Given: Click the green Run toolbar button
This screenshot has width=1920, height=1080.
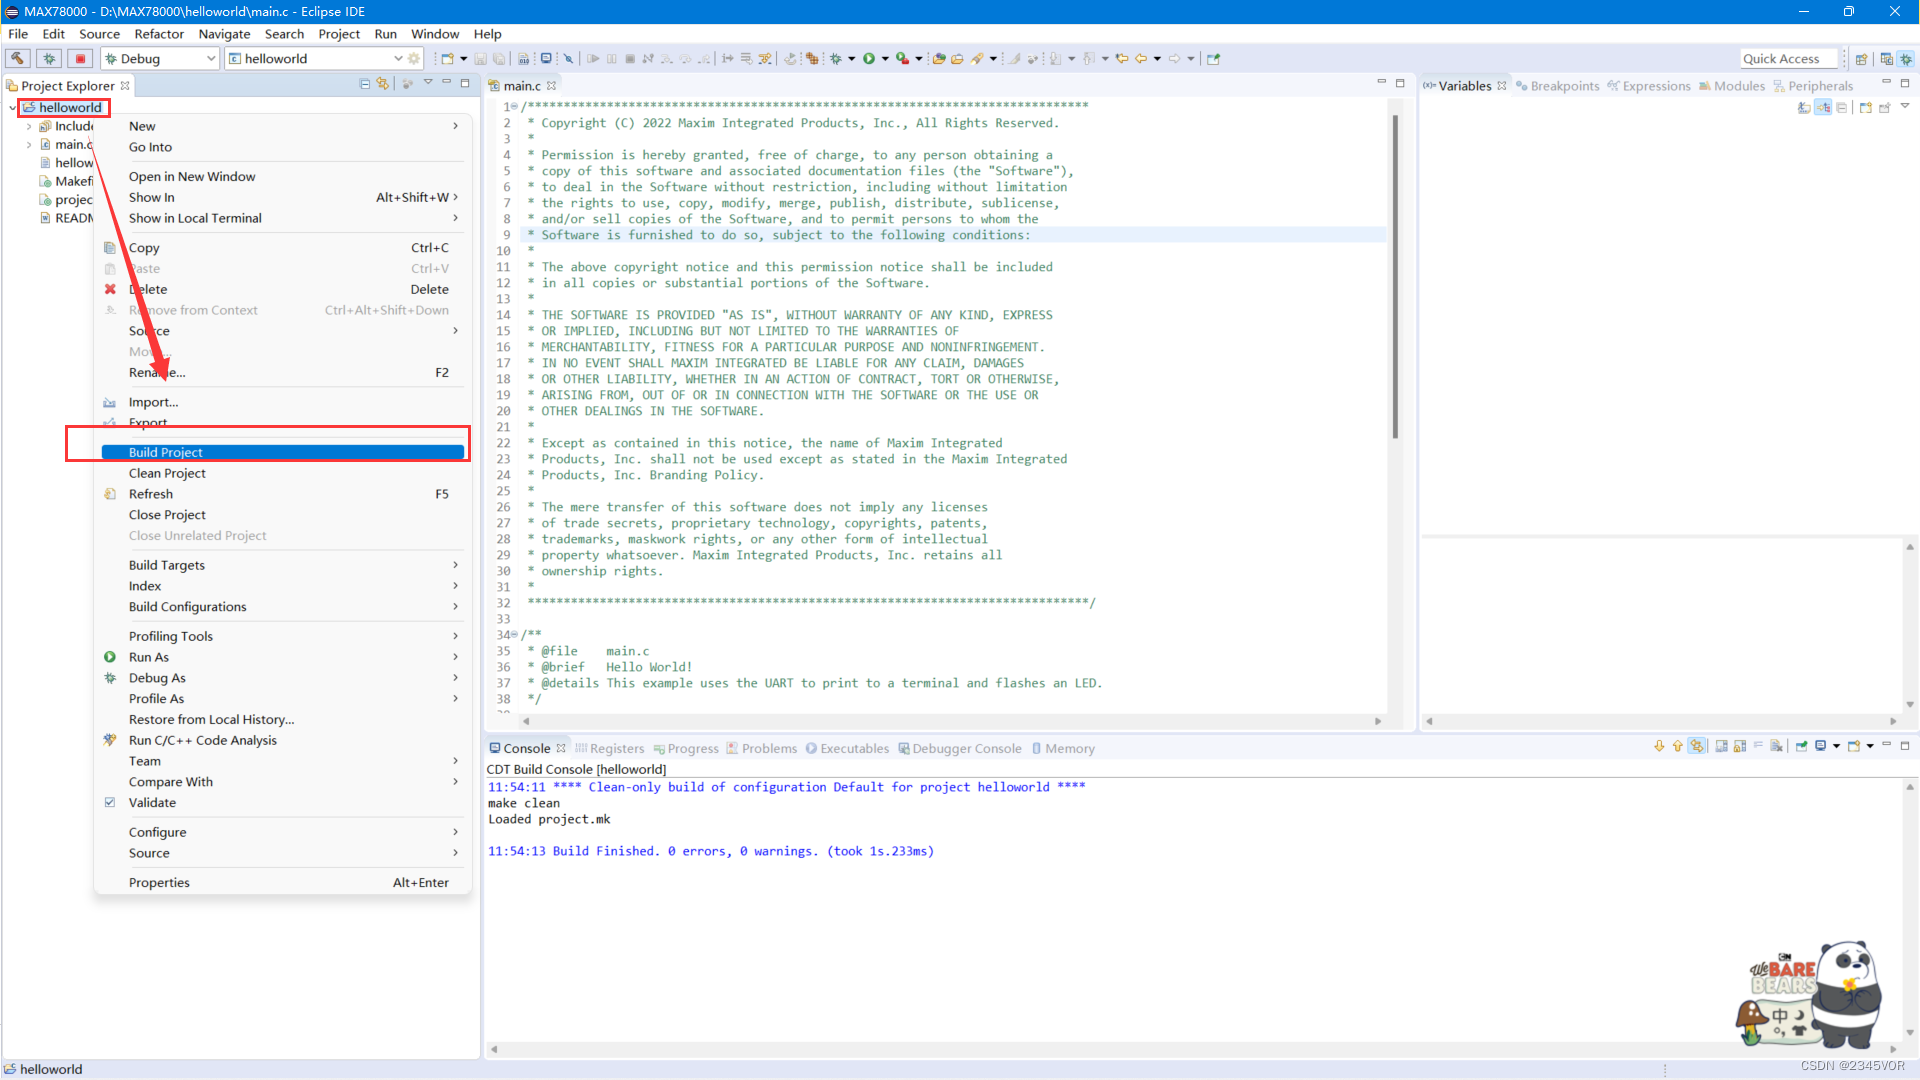Looking at the screenshot, I should point(869,59).
